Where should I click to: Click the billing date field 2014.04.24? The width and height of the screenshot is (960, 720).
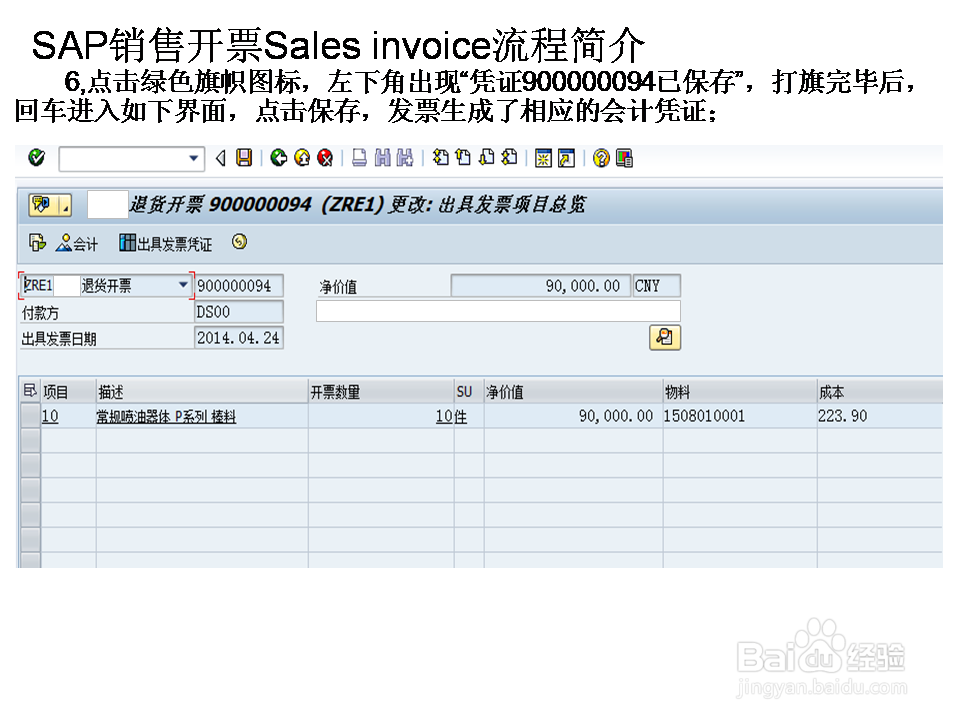pyautogui.click(x=239, y=338)
